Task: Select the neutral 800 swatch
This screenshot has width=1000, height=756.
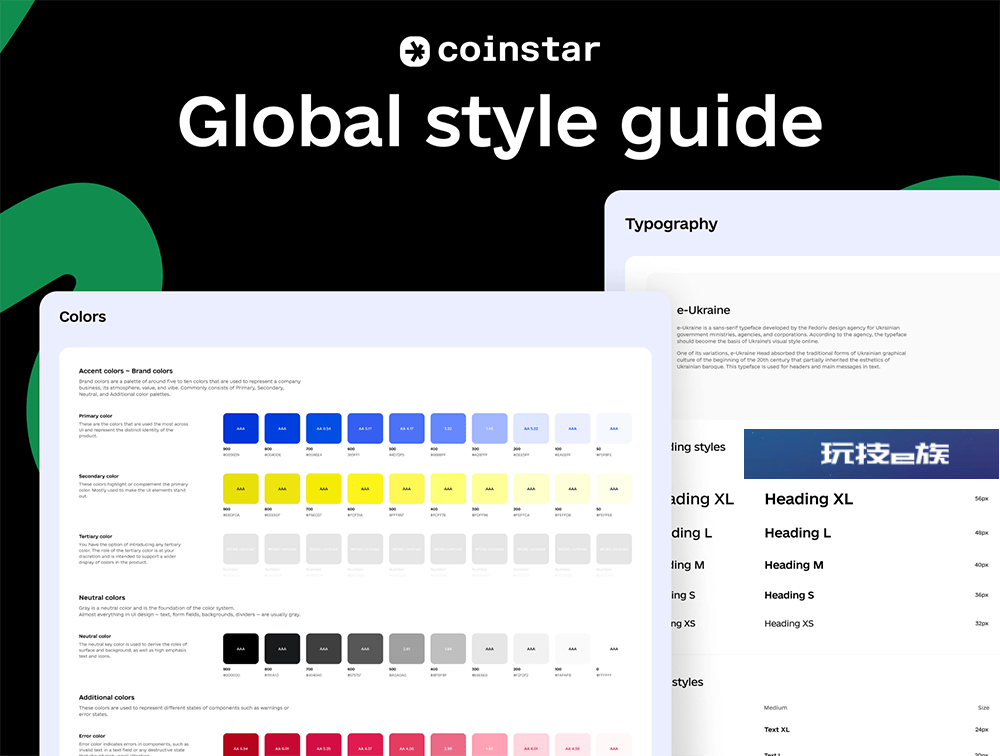Action: point(282,648)
